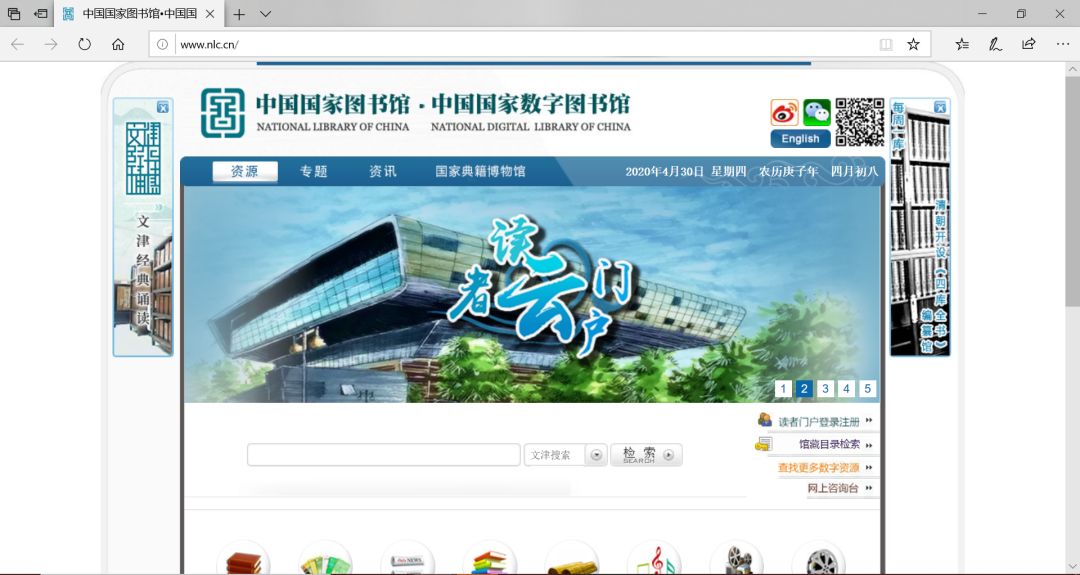This screenshot has height=575, width=1080.
Task: Select the 资讯 tab
Action: coord(382,171)
